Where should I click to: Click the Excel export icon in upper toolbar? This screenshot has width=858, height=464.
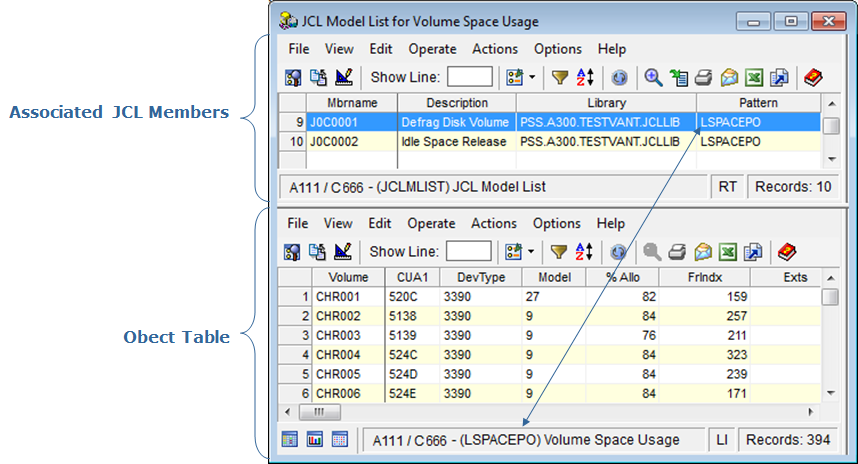pyautogui.click(x=754, y=77)
